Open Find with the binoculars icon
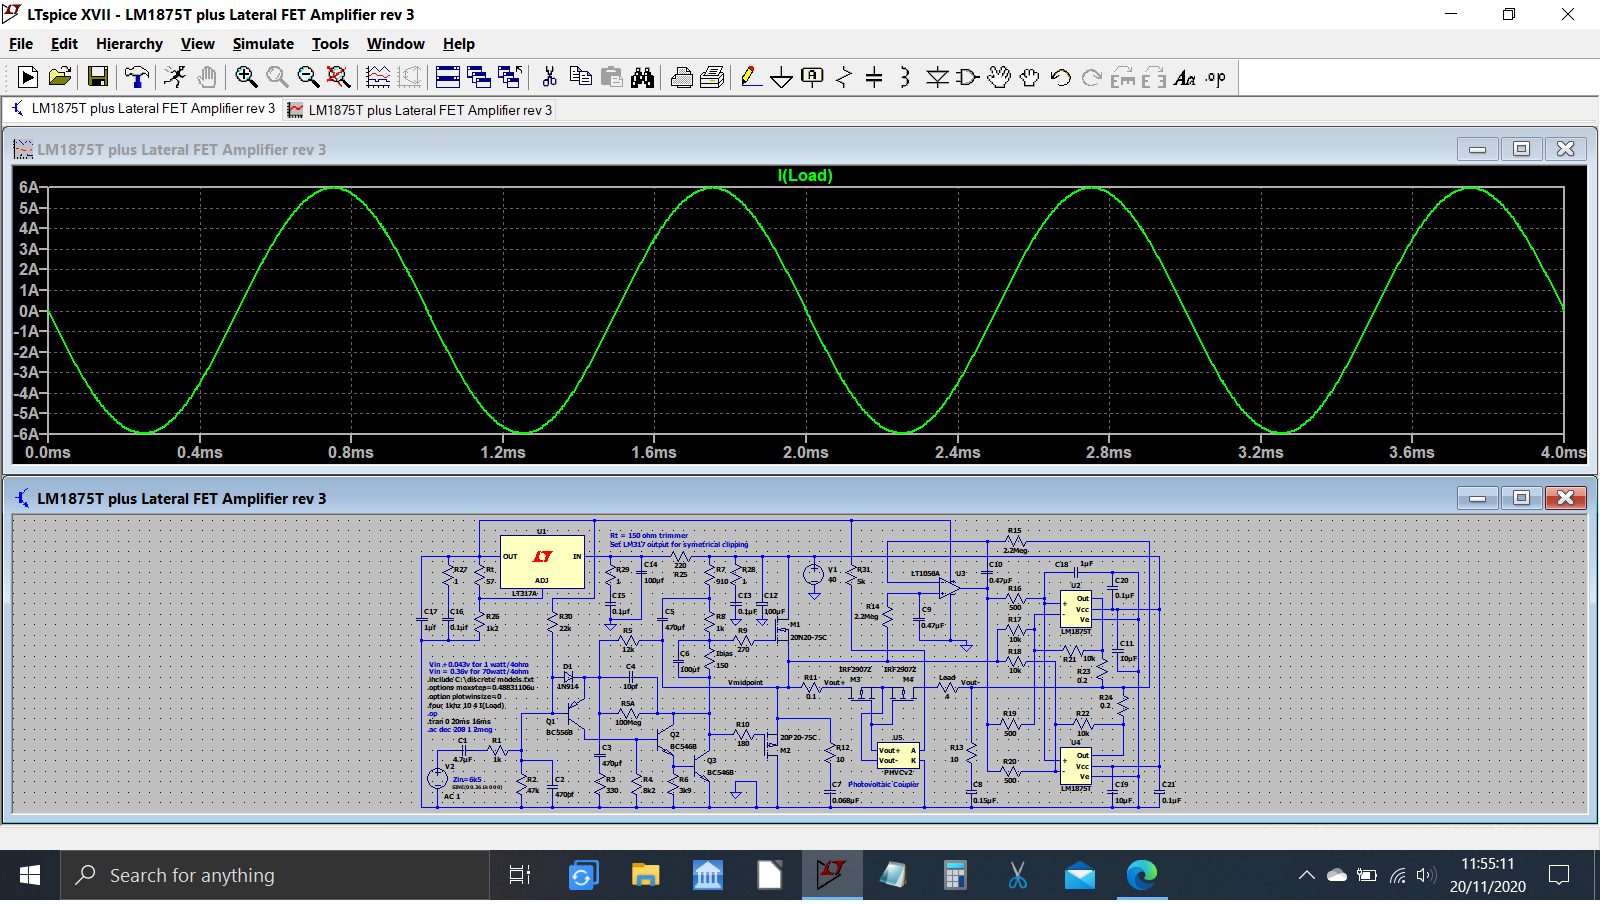 point(642,77)
